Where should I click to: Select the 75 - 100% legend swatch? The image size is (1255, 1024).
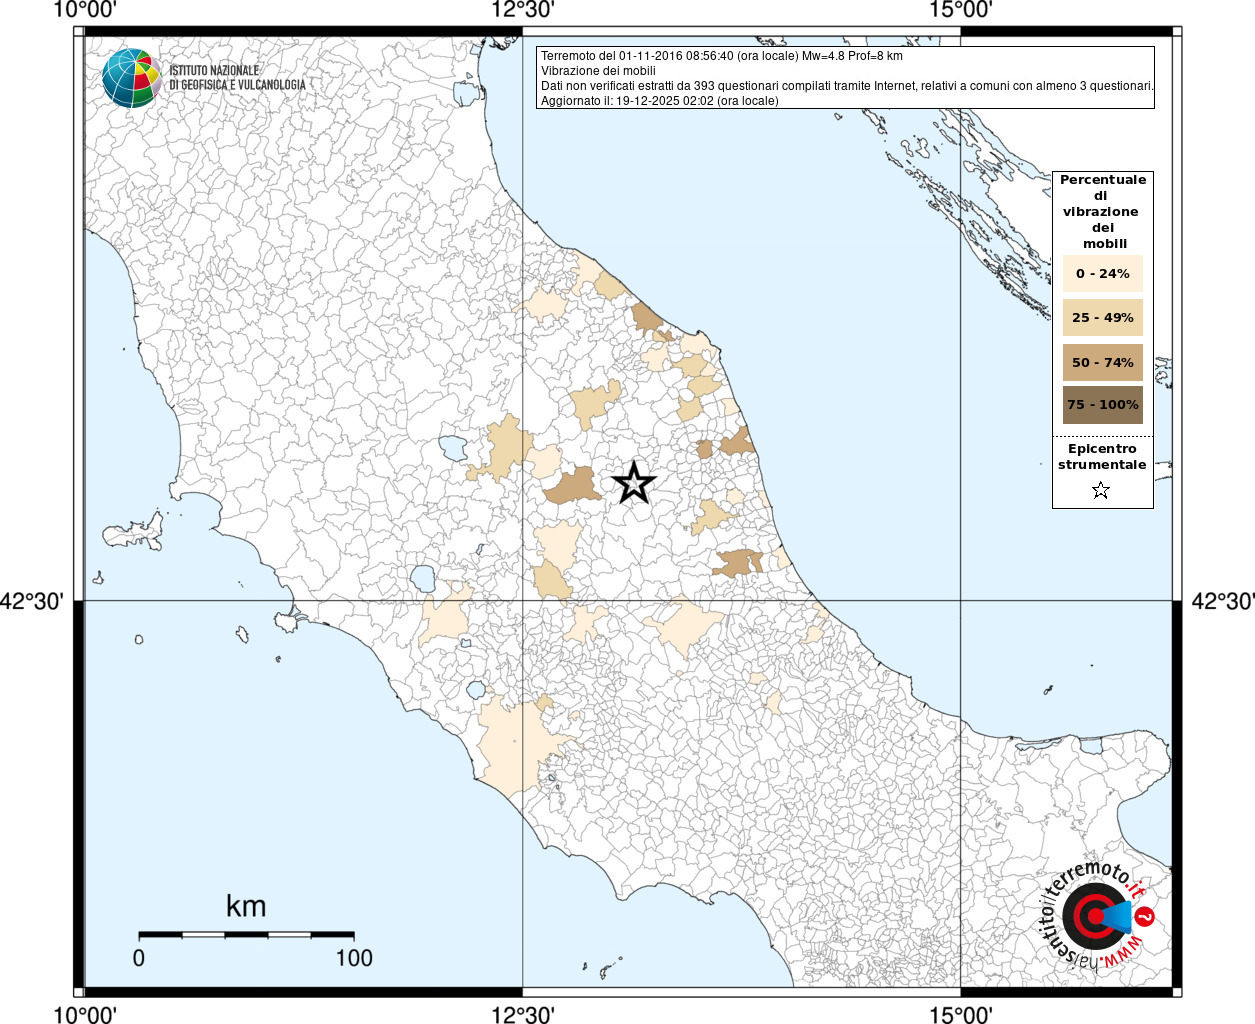[1102, 405]
